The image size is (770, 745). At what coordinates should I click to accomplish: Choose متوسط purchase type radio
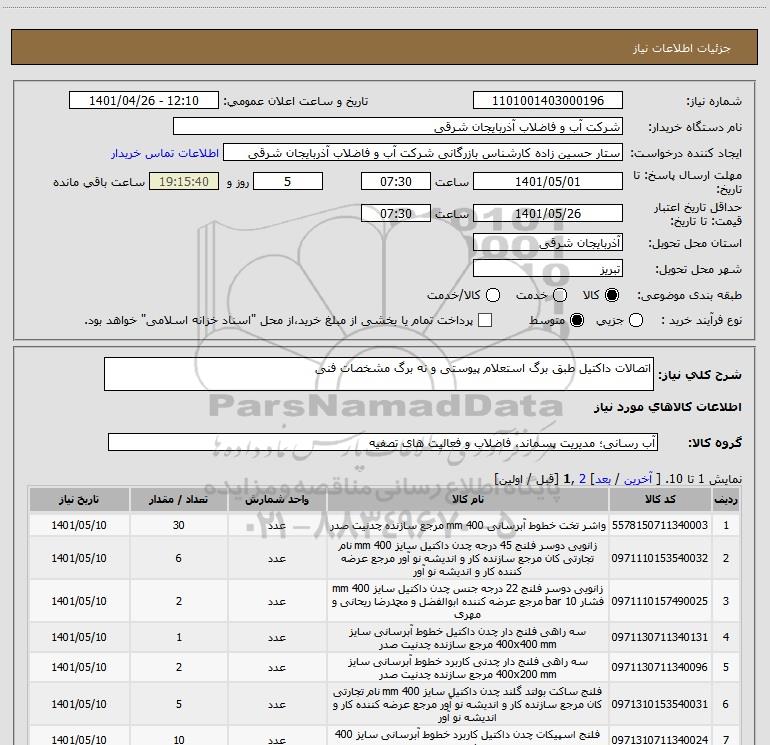click(x=577, y=320)
